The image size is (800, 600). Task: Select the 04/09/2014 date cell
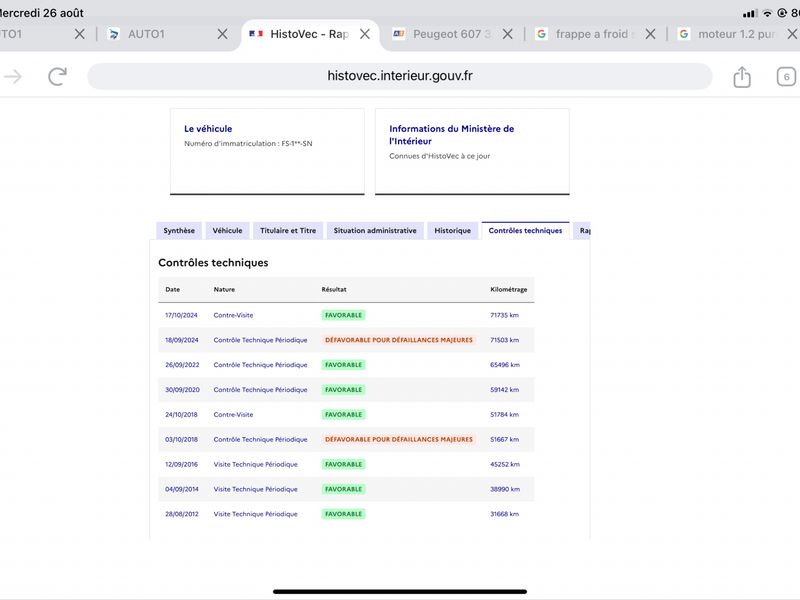(x=182, y=489)
